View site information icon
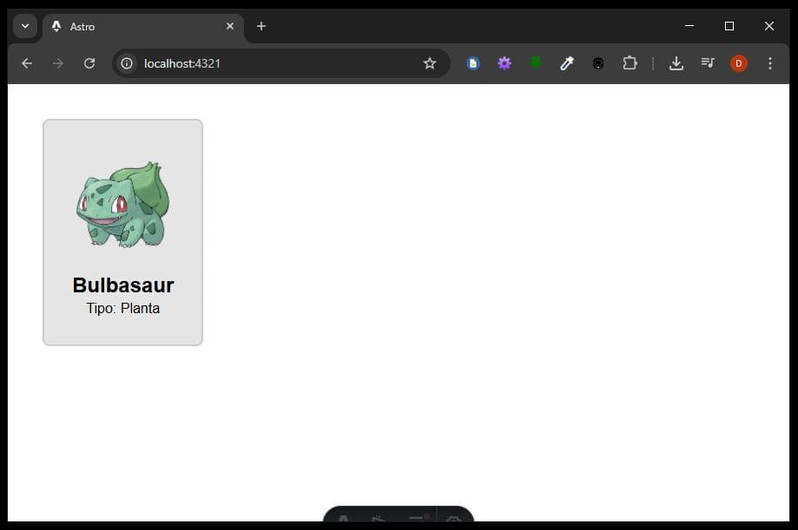 [x=127, y=63]
